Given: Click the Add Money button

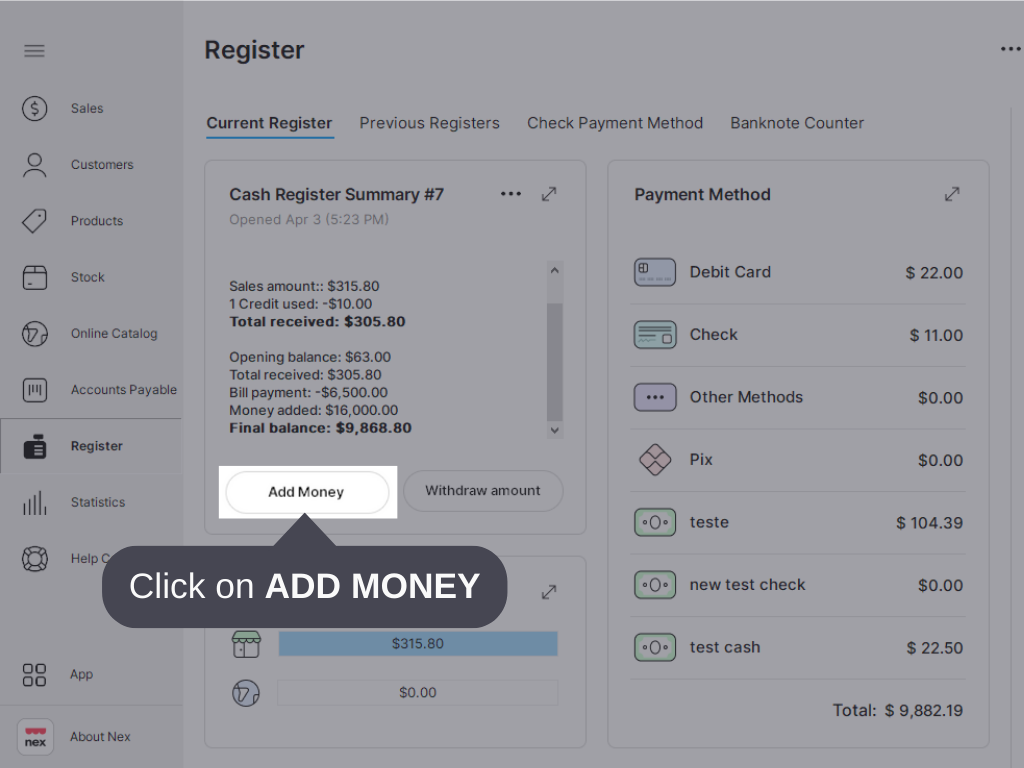Looking at the screenshot, I should pyautogui.click(x=306, y=492).
